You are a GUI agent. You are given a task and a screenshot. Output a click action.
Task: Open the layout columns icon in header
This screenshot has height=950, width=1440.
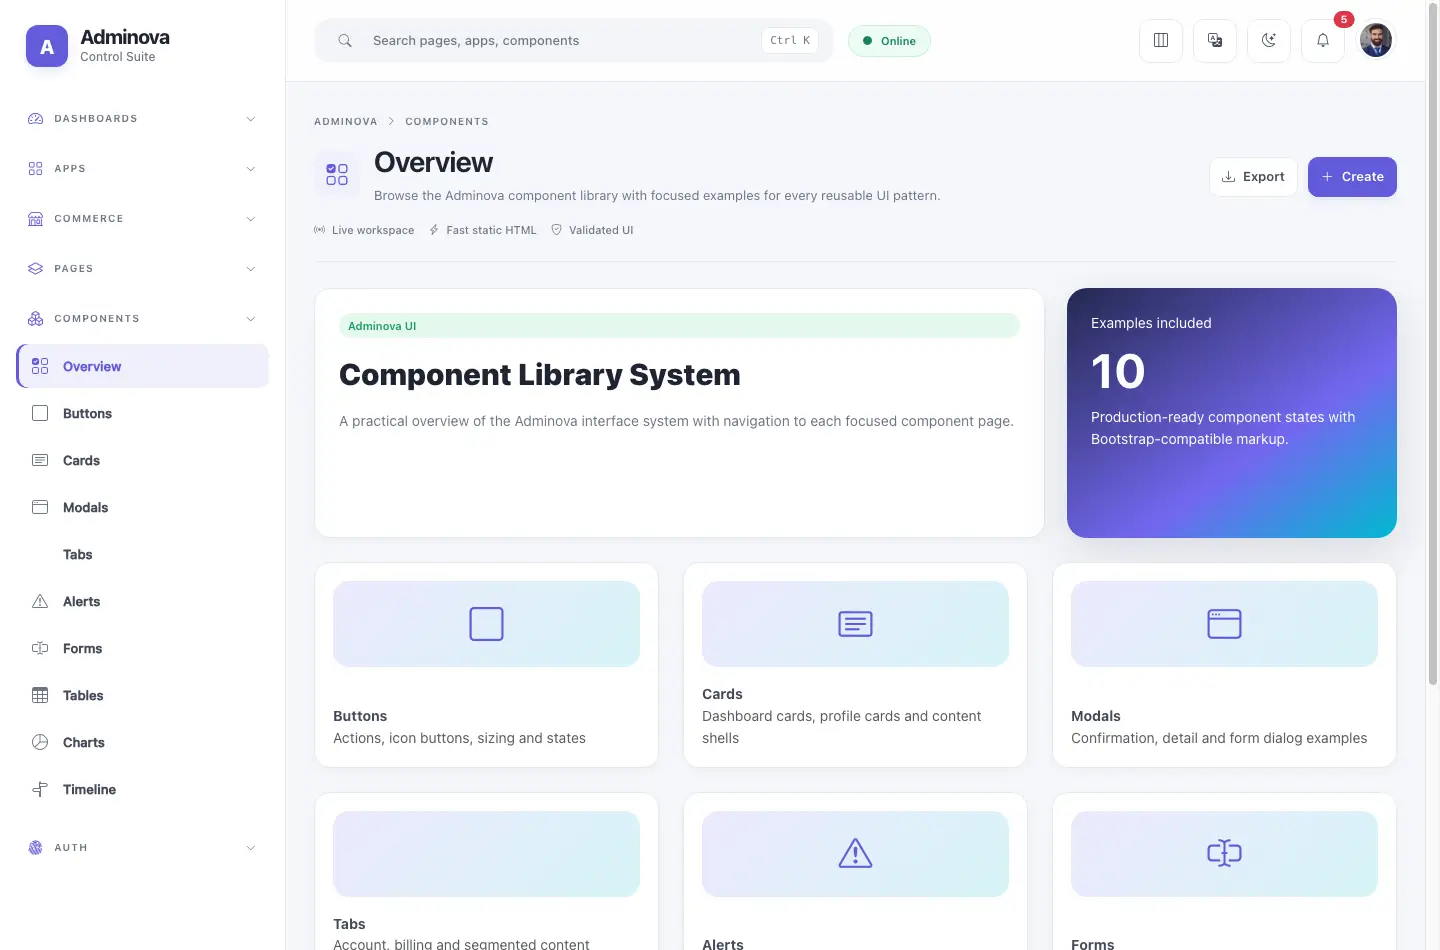pyautogui.click(x=1161, y=41)
